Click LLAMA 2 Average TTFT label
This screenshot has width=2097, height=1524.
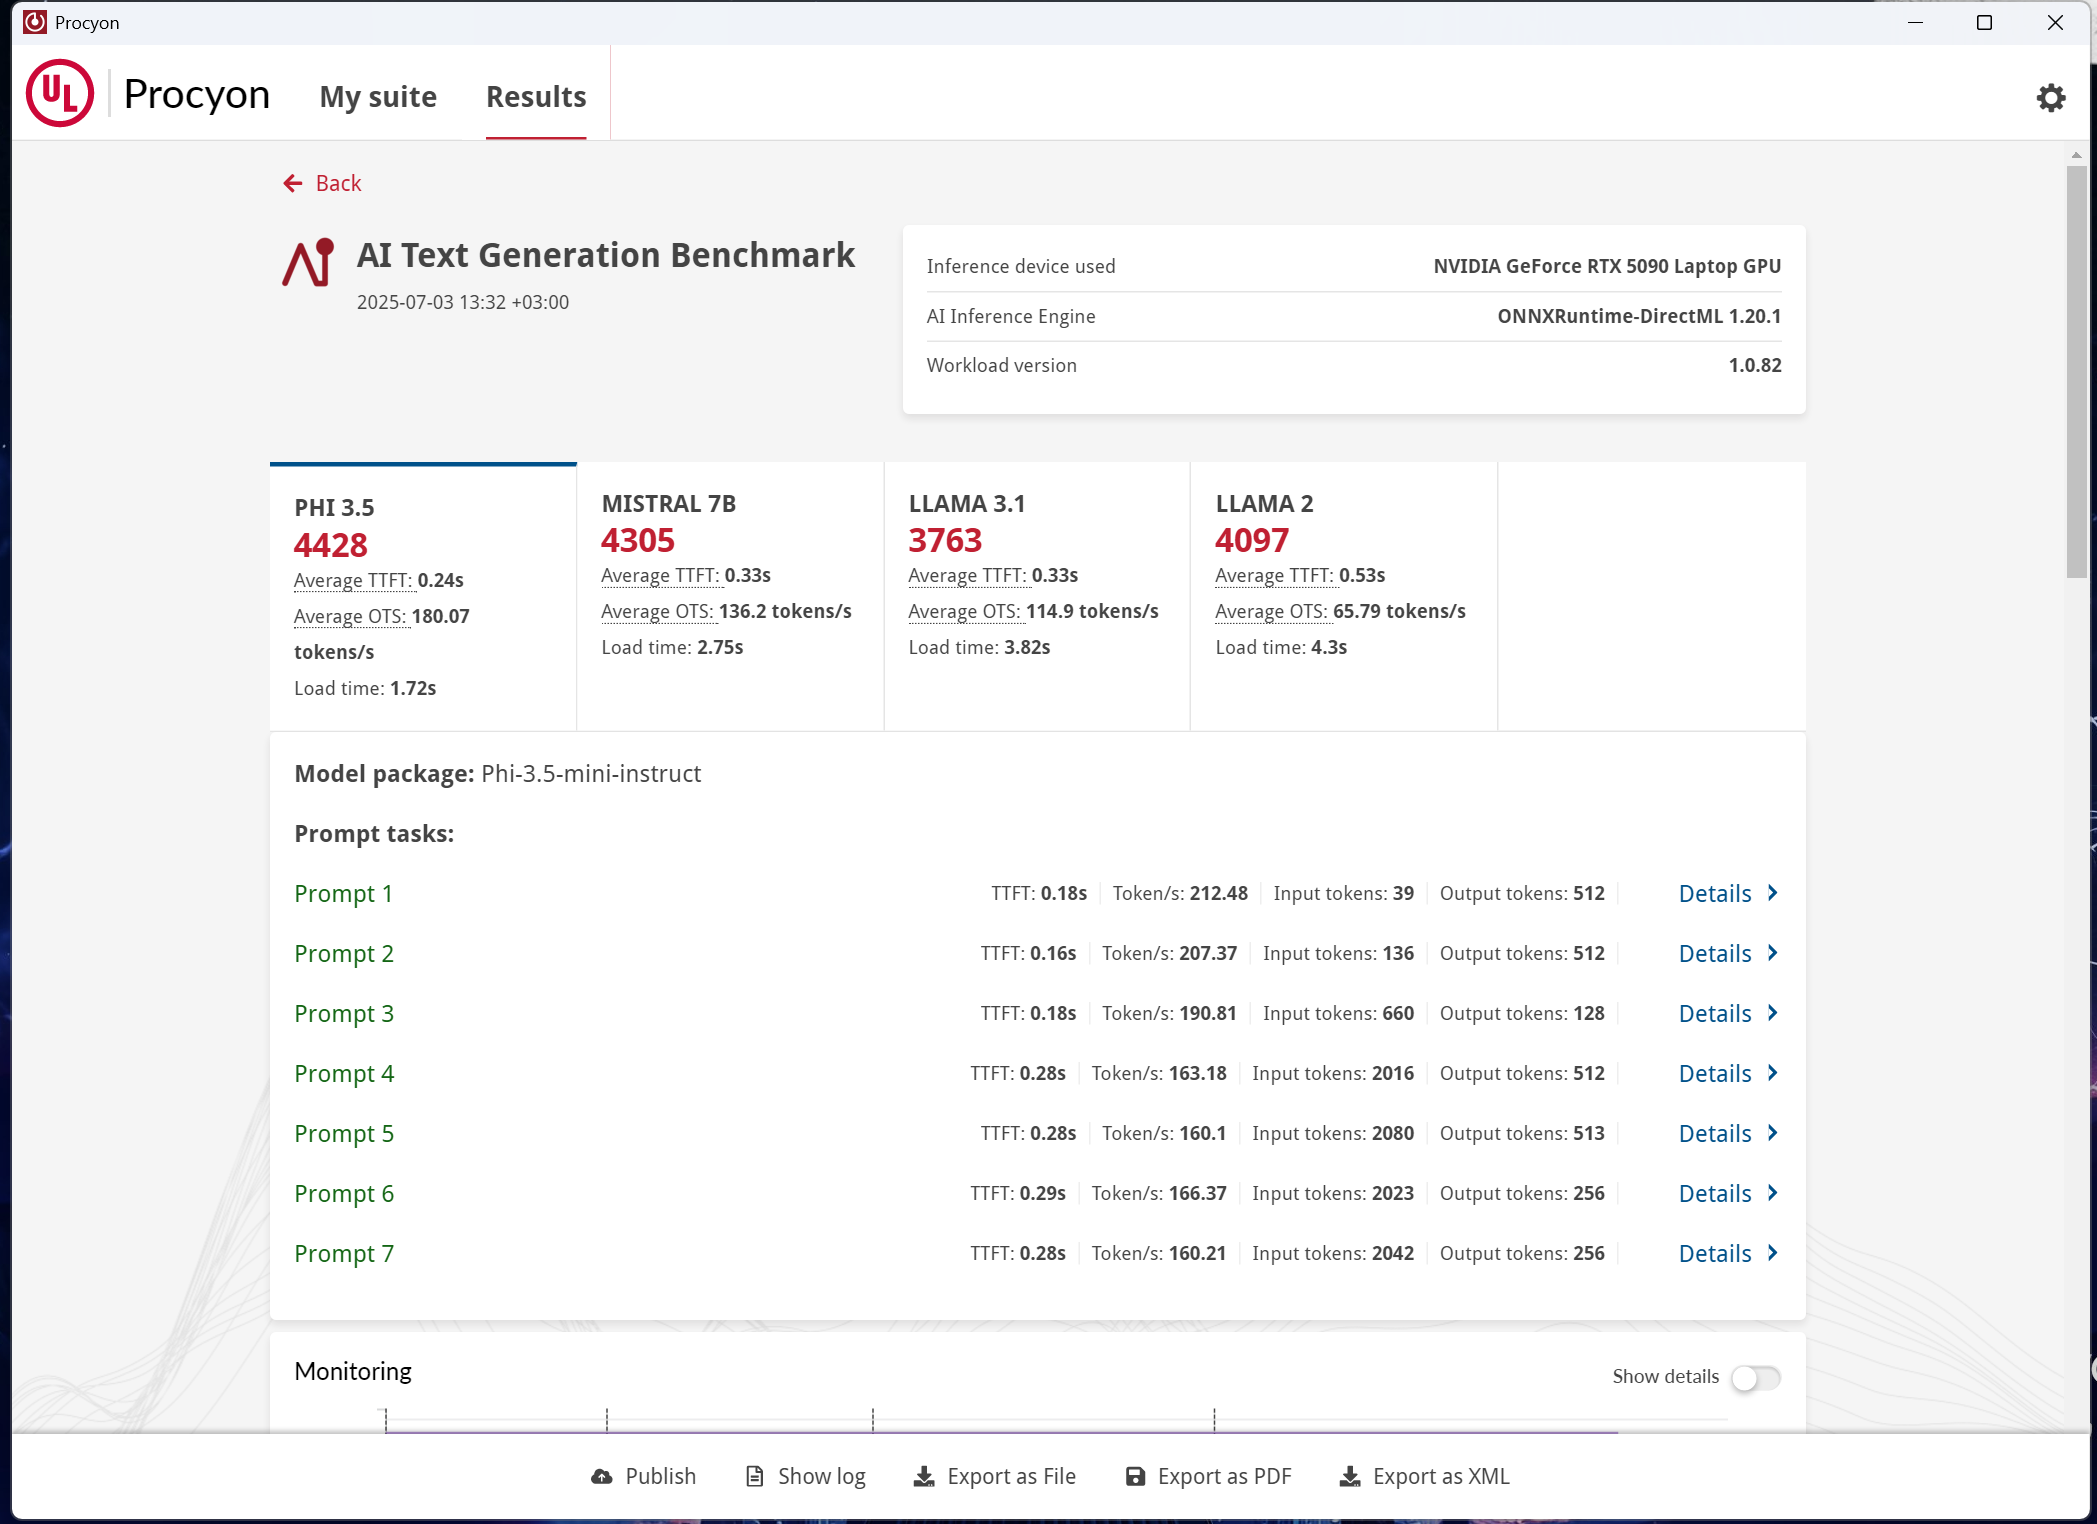(1274, 576)
